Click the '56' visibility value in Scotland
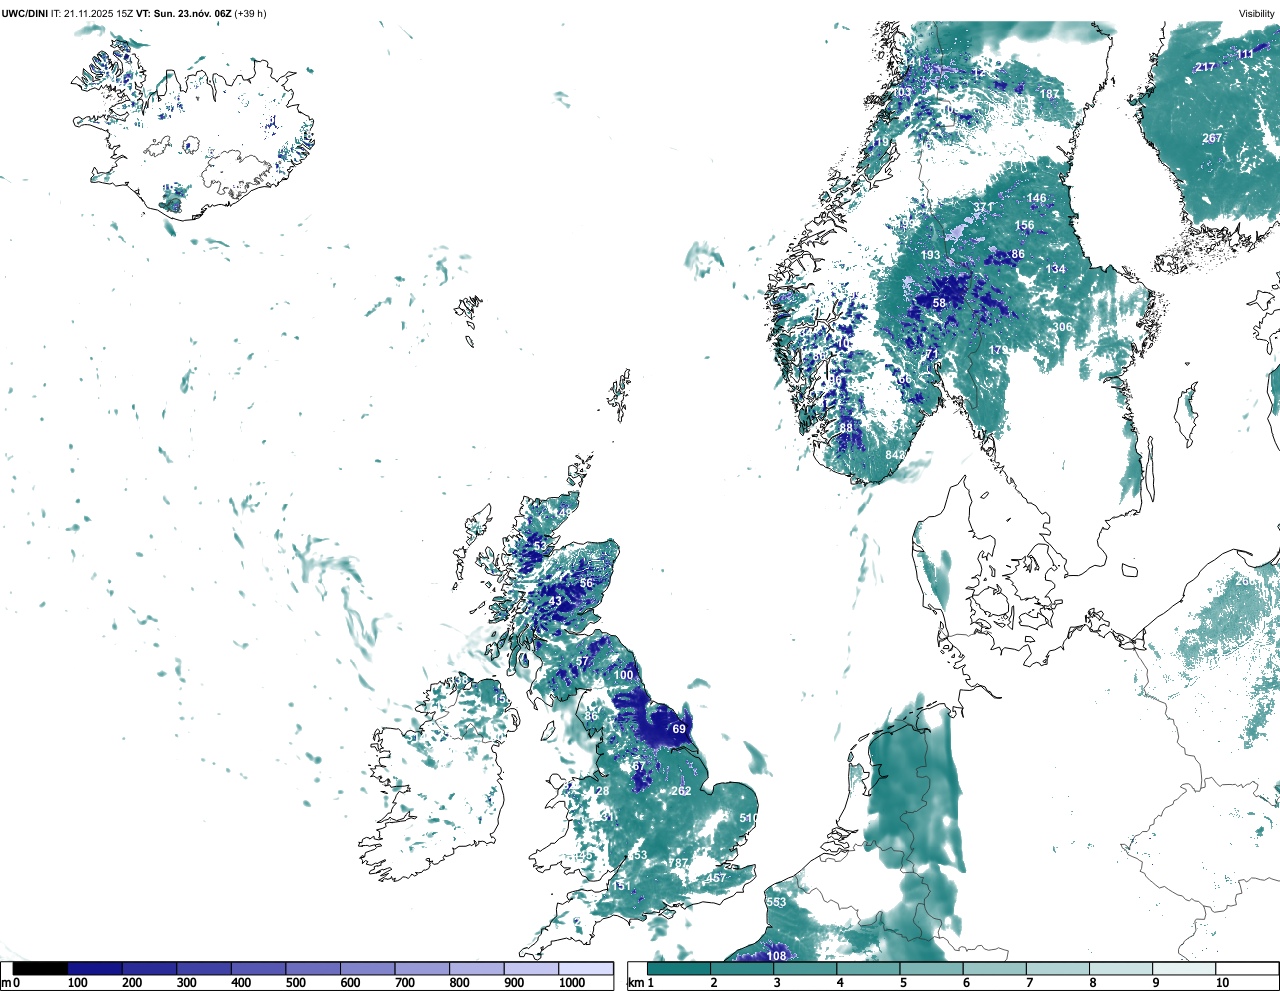Viewport: 1280px width, 991px height. point(586,583)
